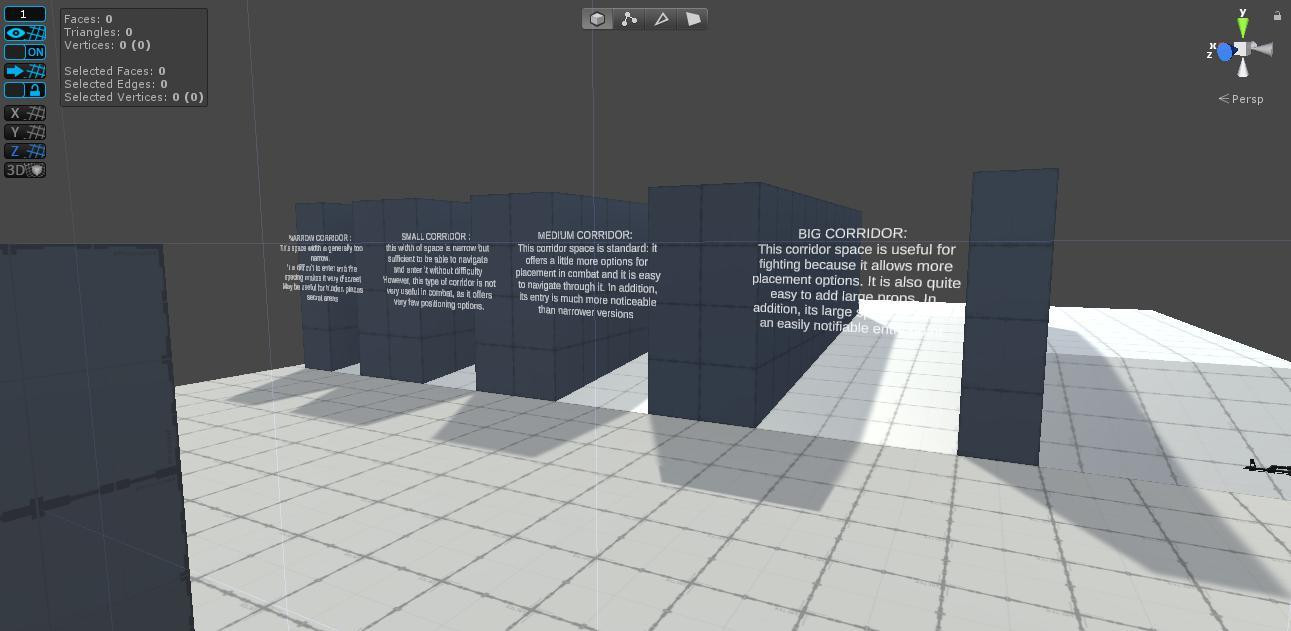This screenshot has height=631, width=1291.
Task: Click the BIG CORRIDOR heading text
Action: (852, 234)
